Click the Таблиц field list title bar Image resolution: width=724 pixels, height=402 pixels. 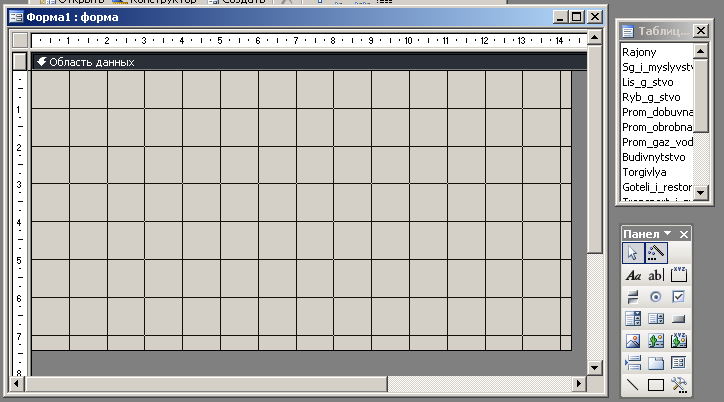pos(663,31)
